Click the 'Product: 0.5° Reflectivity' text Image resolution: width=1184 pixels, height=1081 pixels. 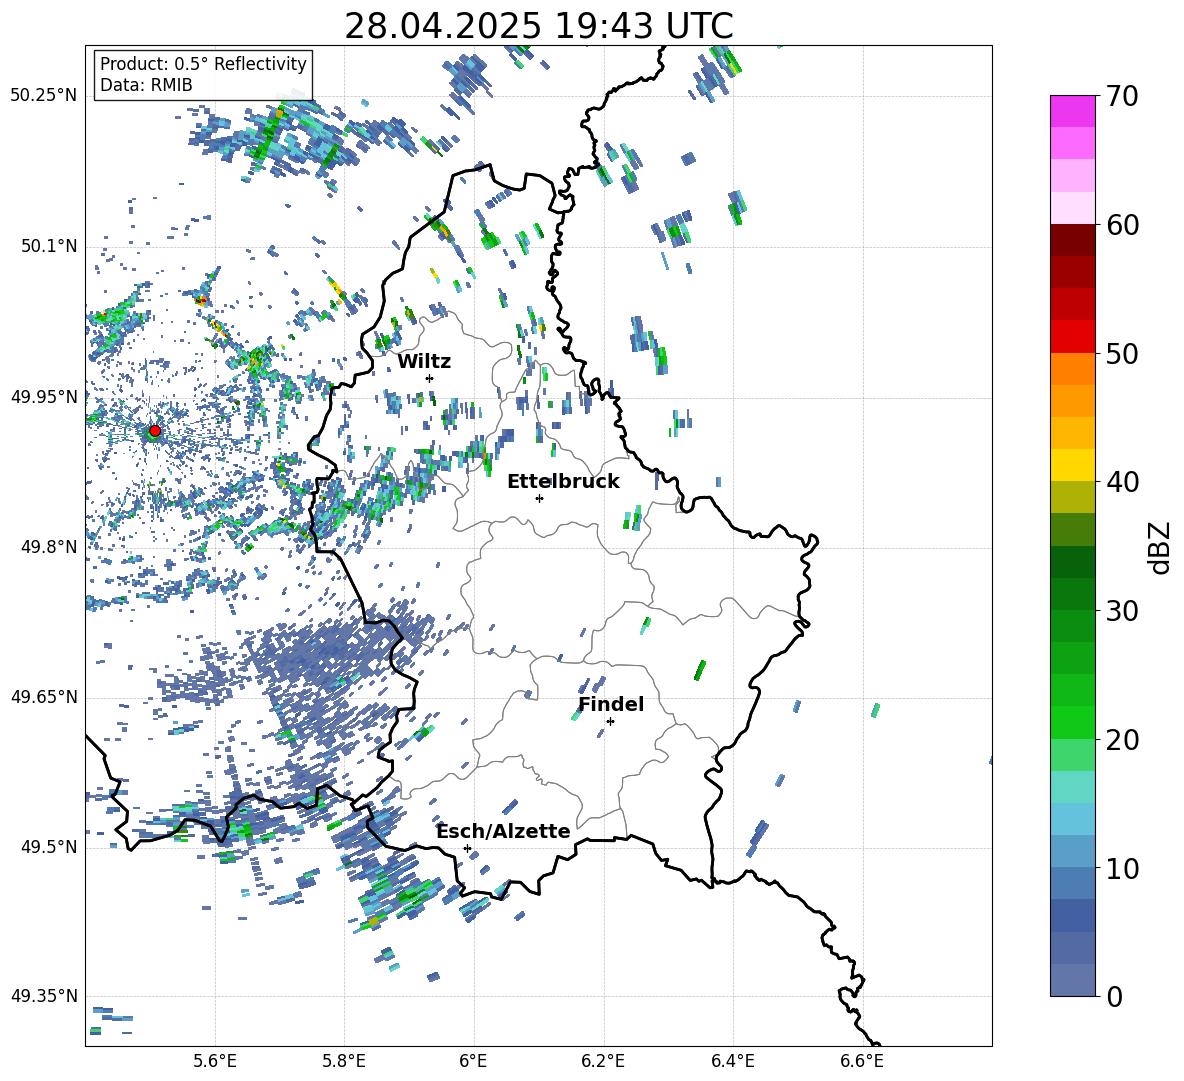point(203,64)
